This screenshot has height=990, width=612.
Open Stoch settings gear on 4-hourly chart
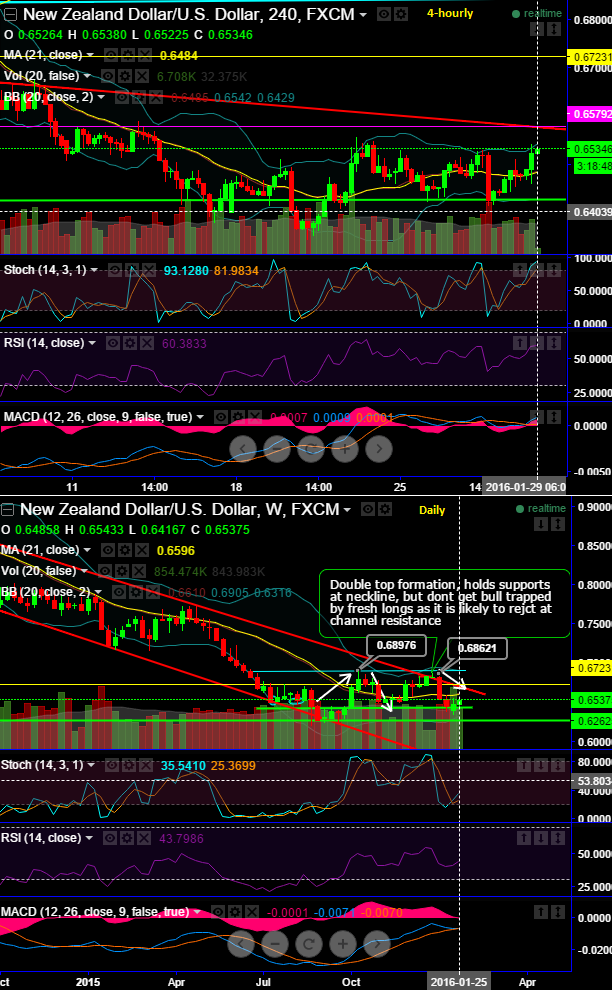[x=131, y=270]
